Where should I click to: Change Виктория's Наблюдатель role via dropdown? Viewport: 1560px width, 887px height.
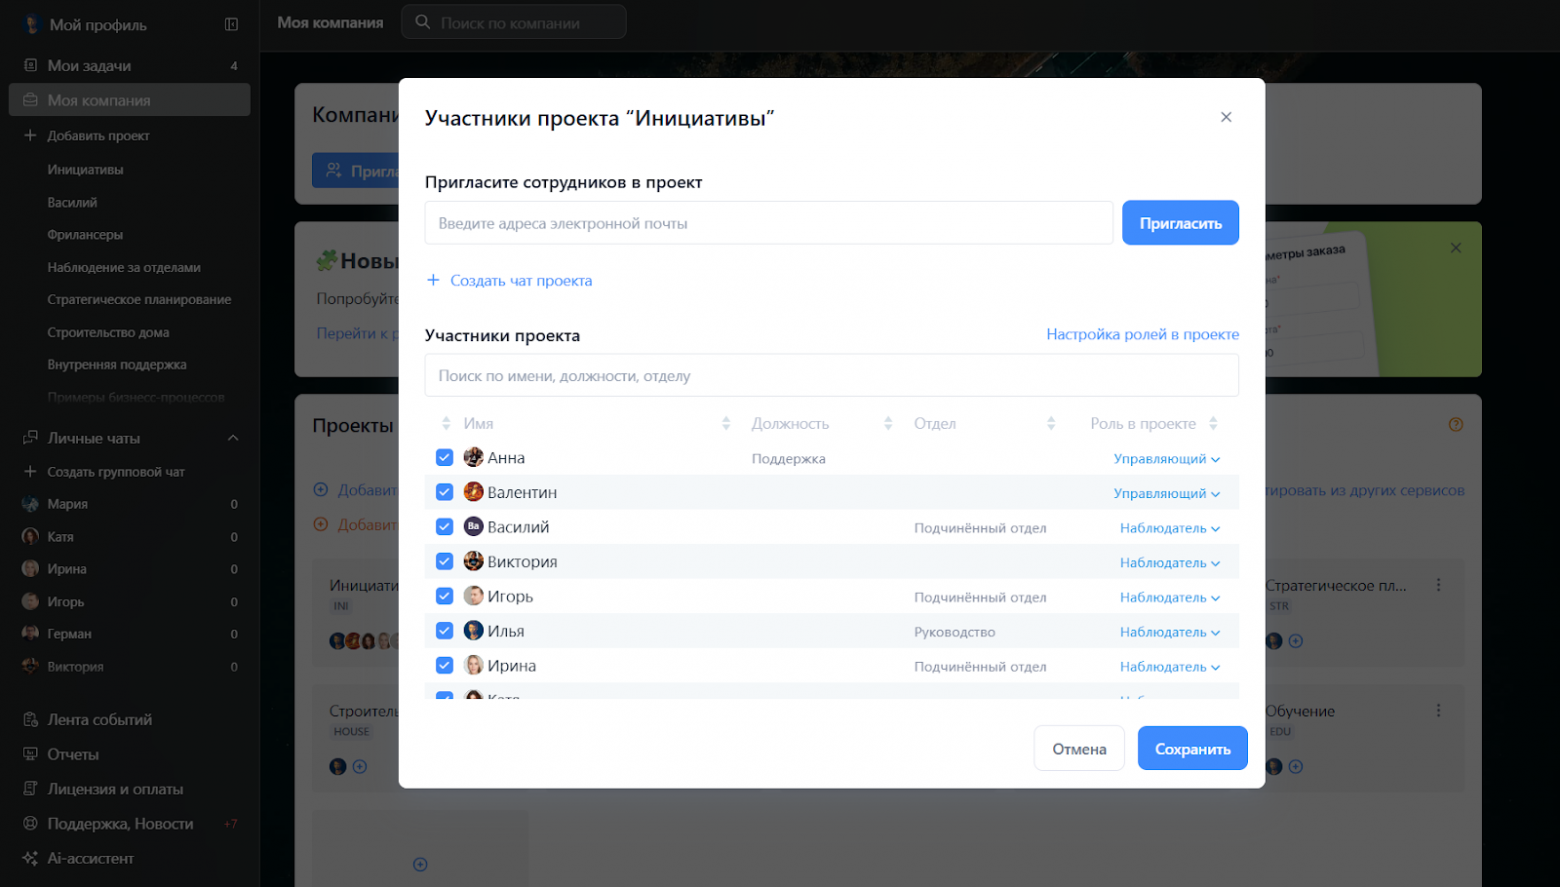(x=1170, y=562)
